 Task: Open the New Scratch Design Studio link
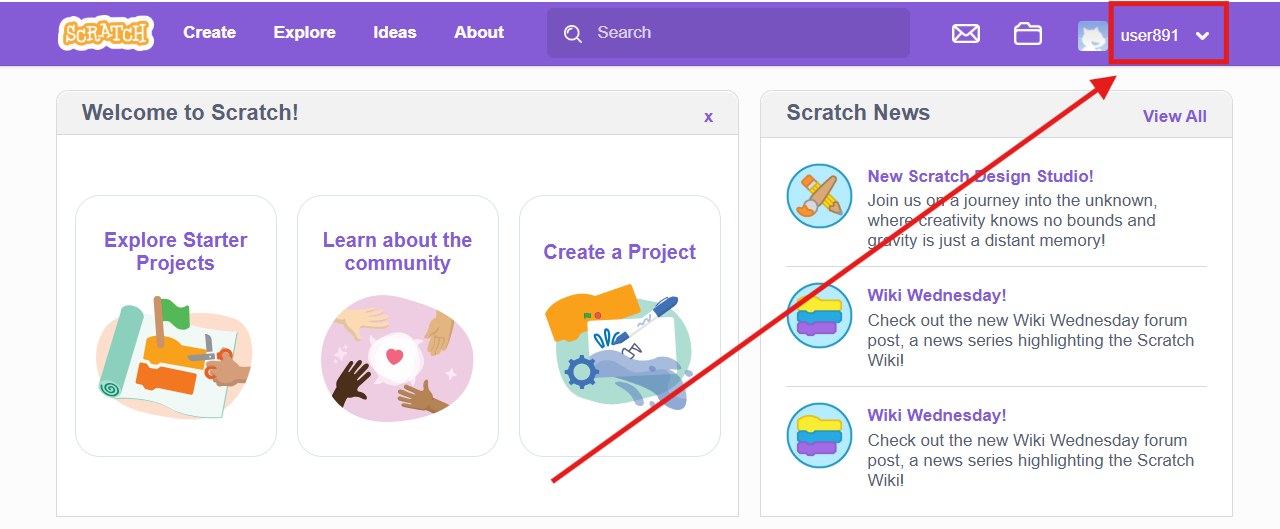(980, 176)
